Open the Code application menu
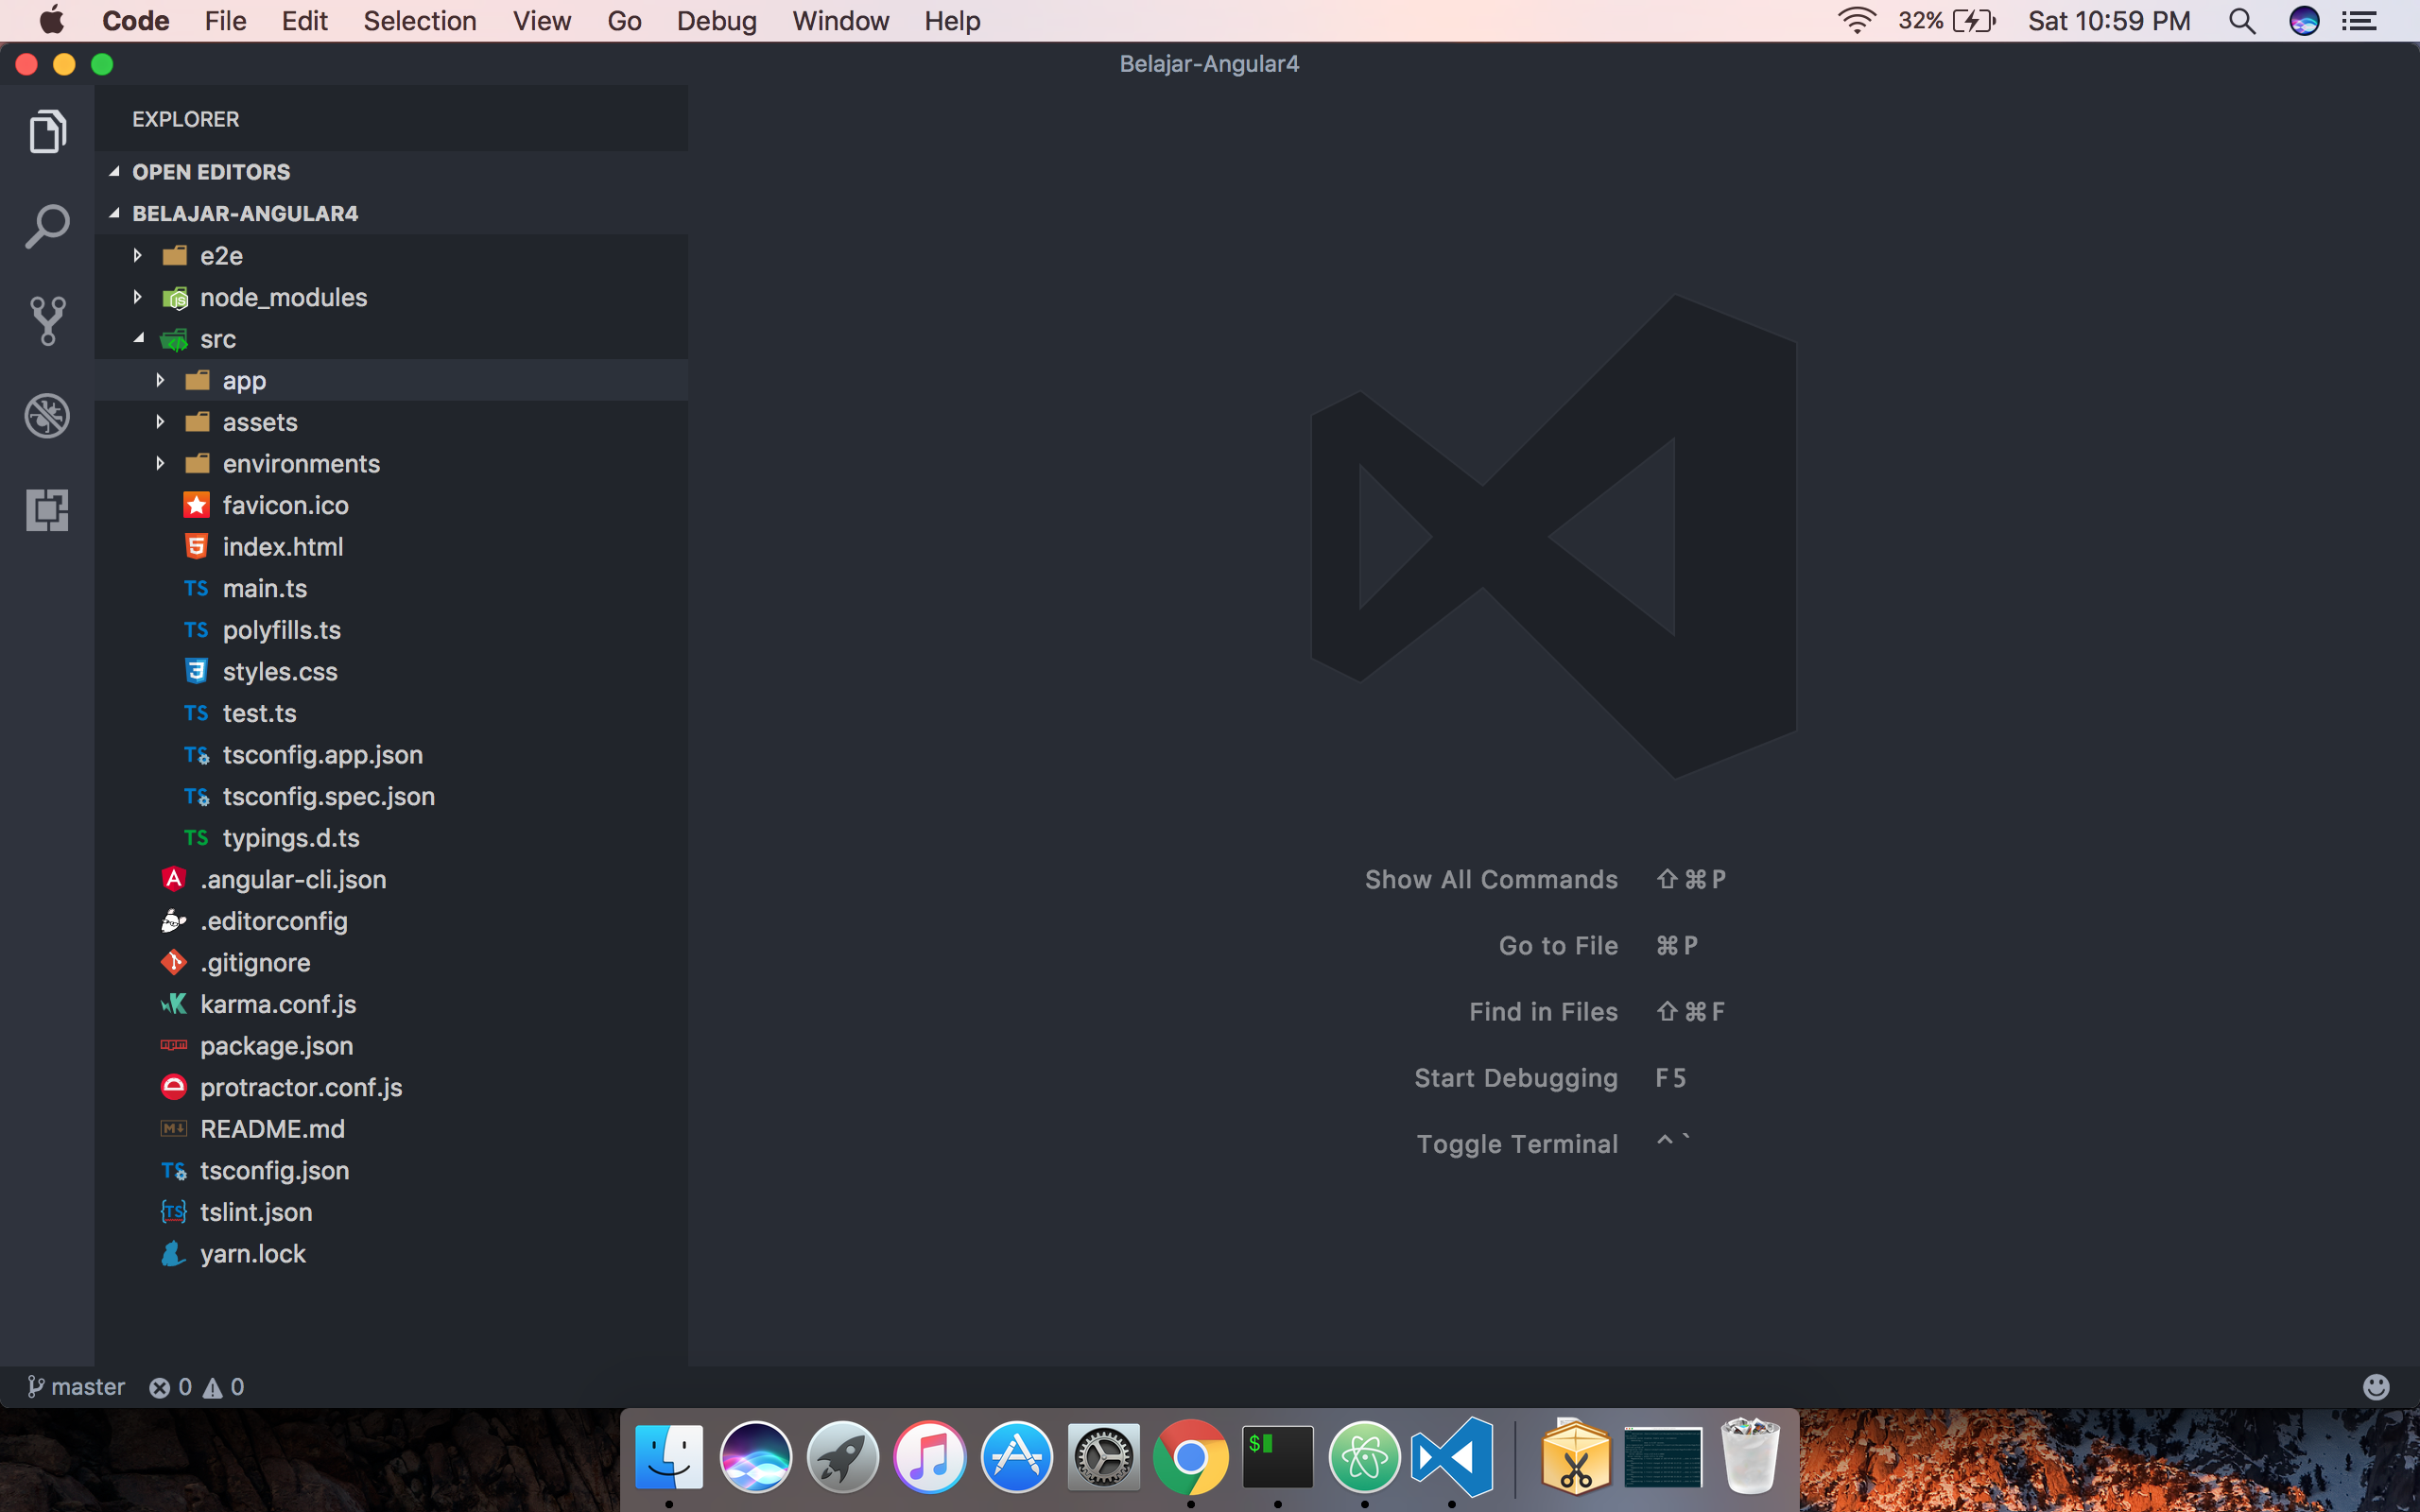The image size is (2420, 1512). [135, 21]
